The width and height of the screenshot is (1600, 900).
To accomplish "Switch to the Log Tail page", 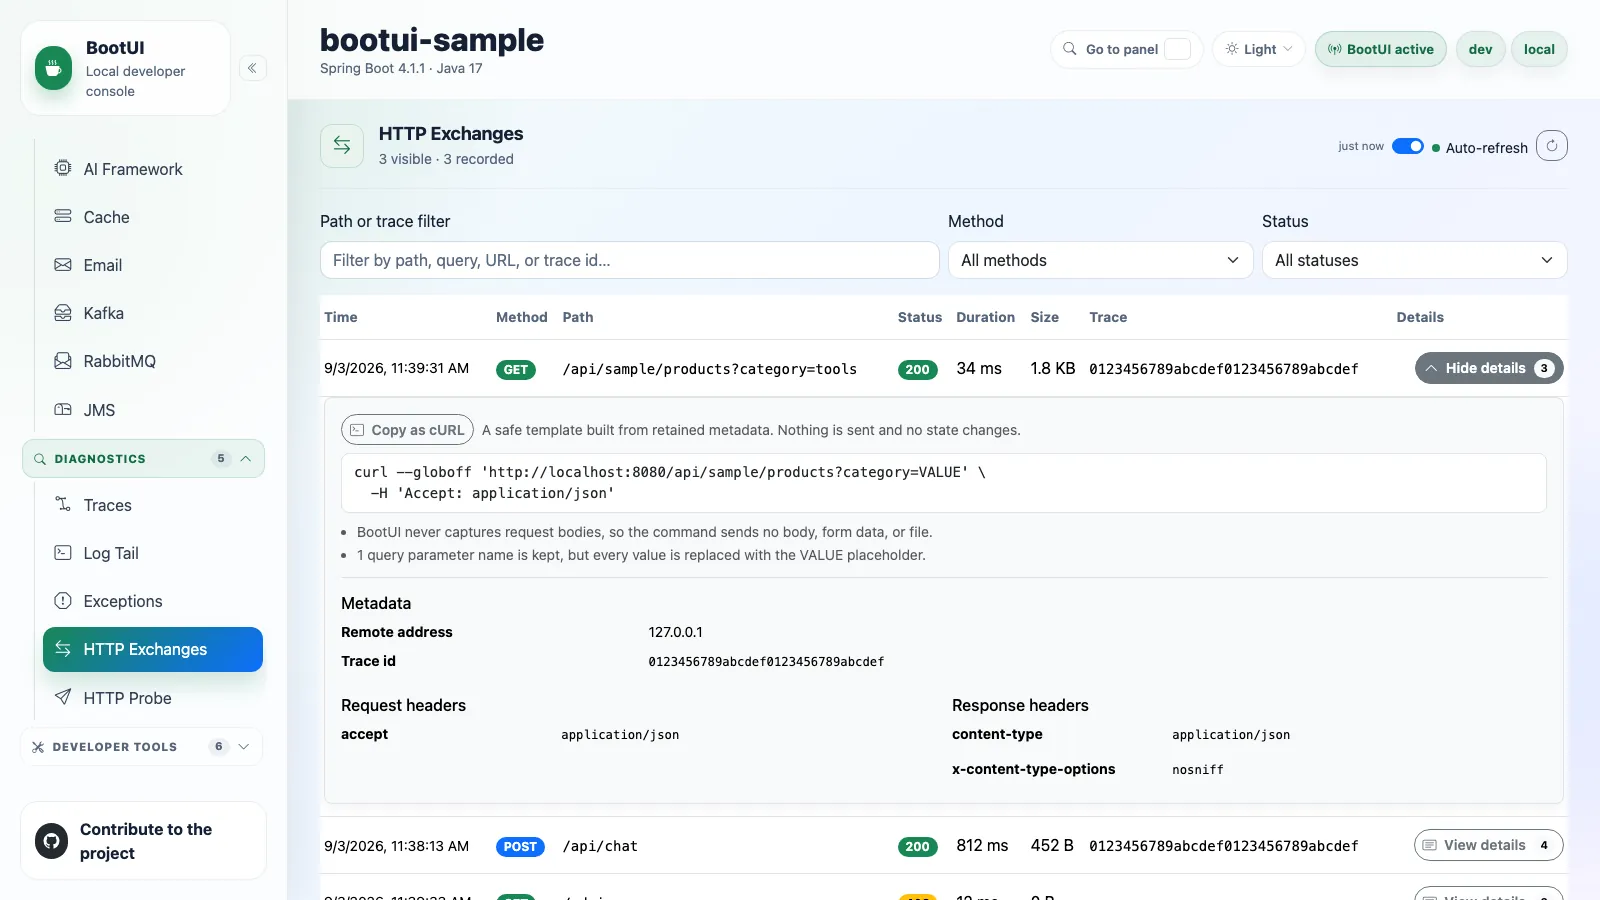I will point(152,553).
